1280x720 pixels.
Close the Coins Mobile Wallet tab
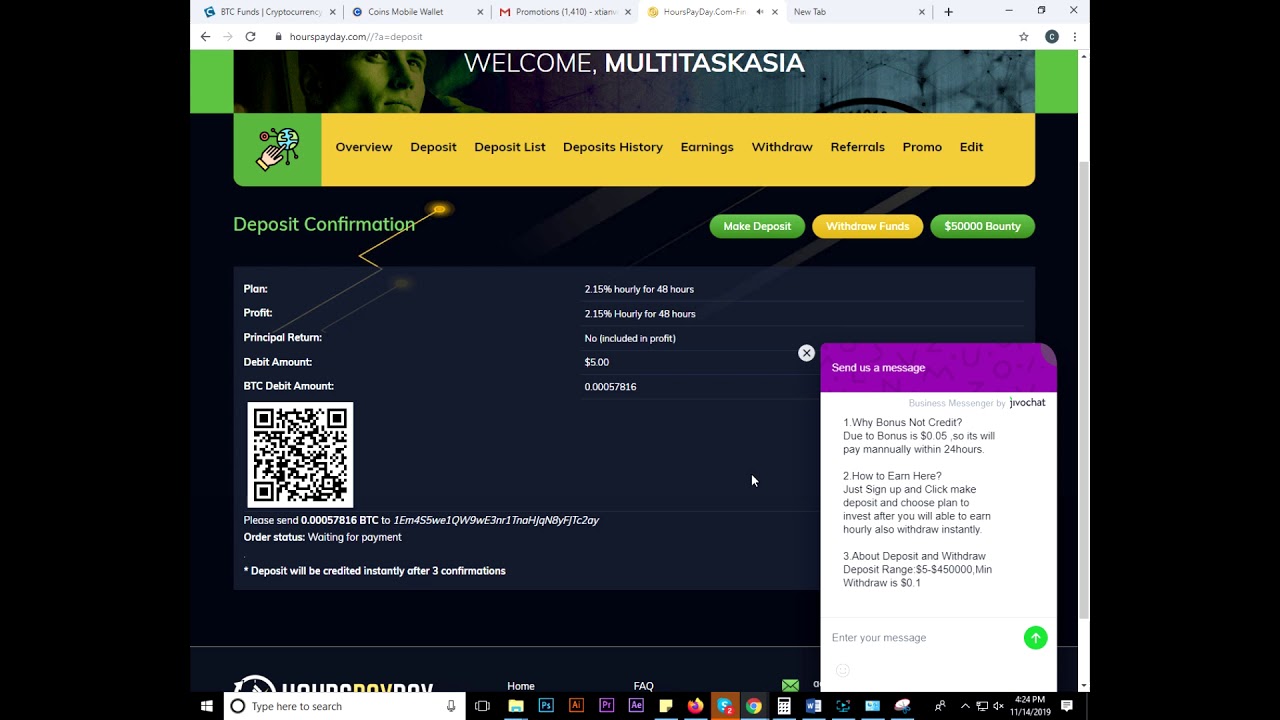[x=480, y=12]
